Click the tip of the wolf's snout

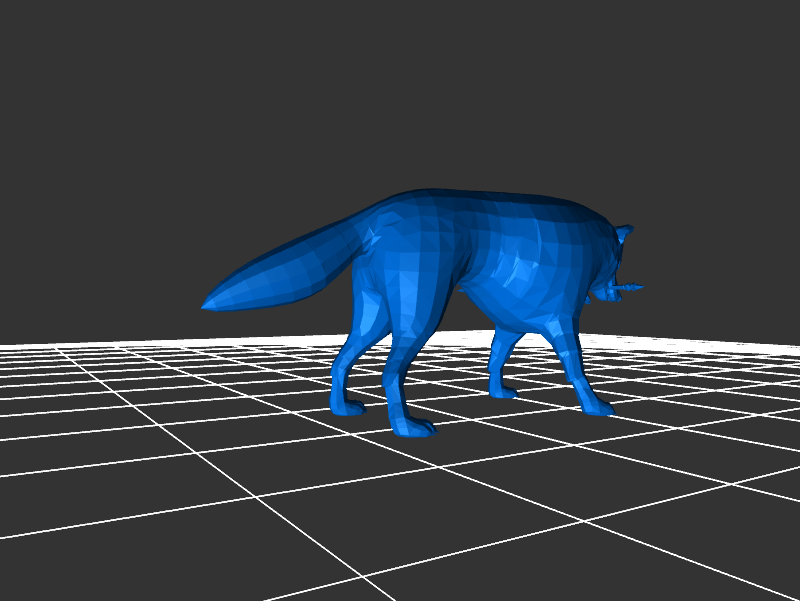coord(638,288)
